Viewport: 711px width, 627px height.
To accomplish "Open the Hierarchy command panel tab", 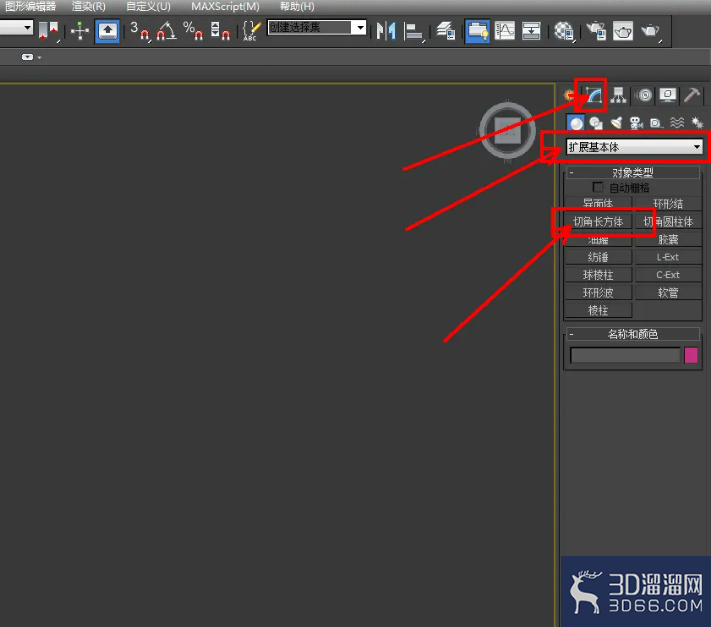I will [x=618, y=95].
